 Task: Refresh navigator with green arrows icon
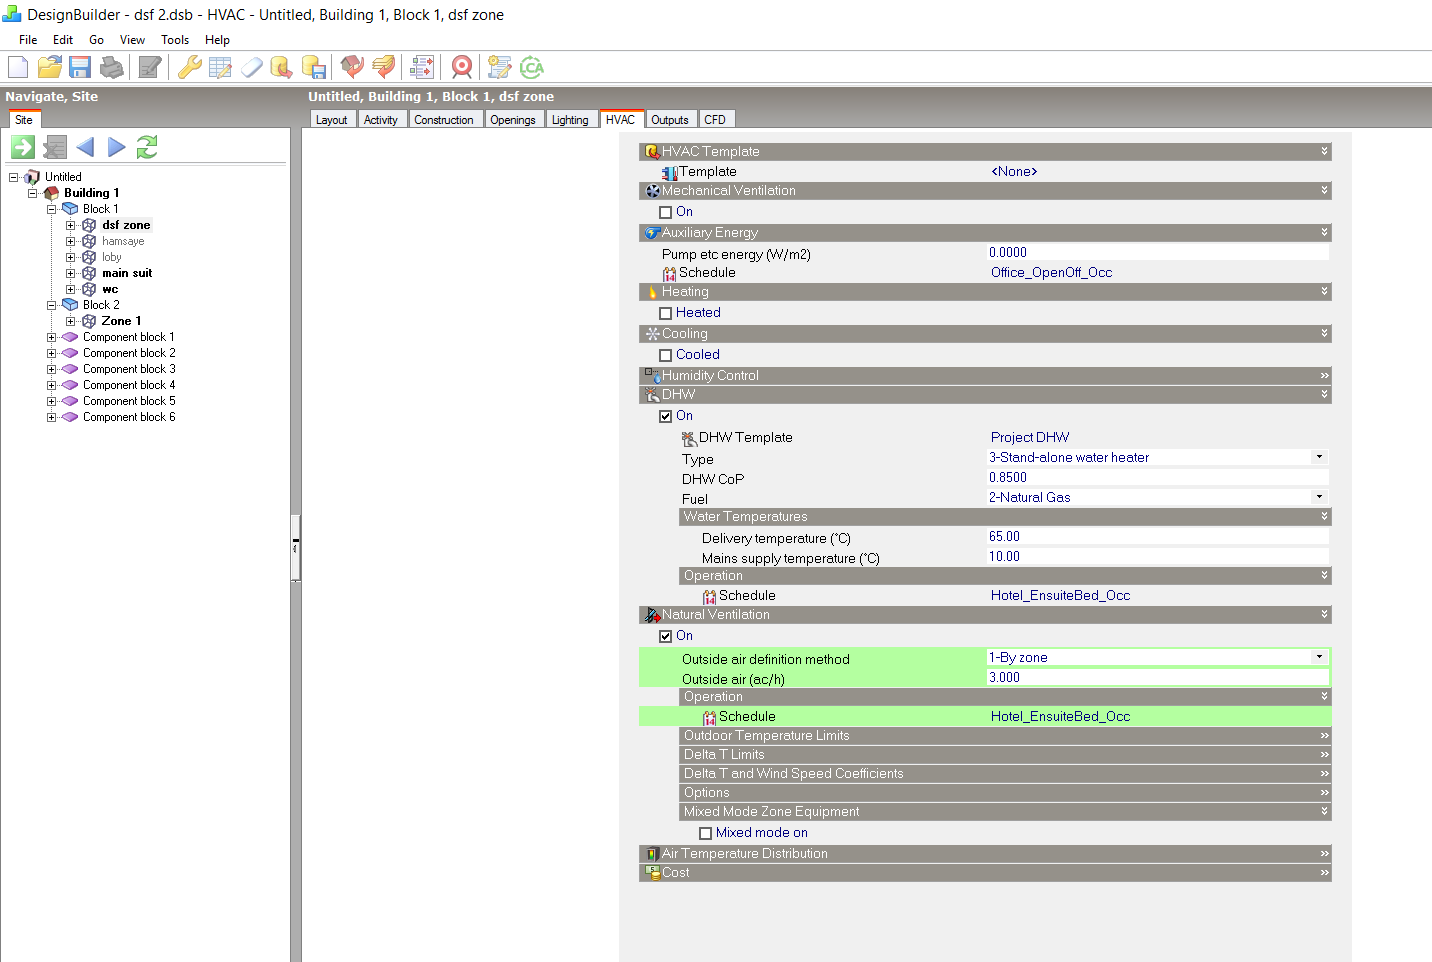(x=147, y=147)
